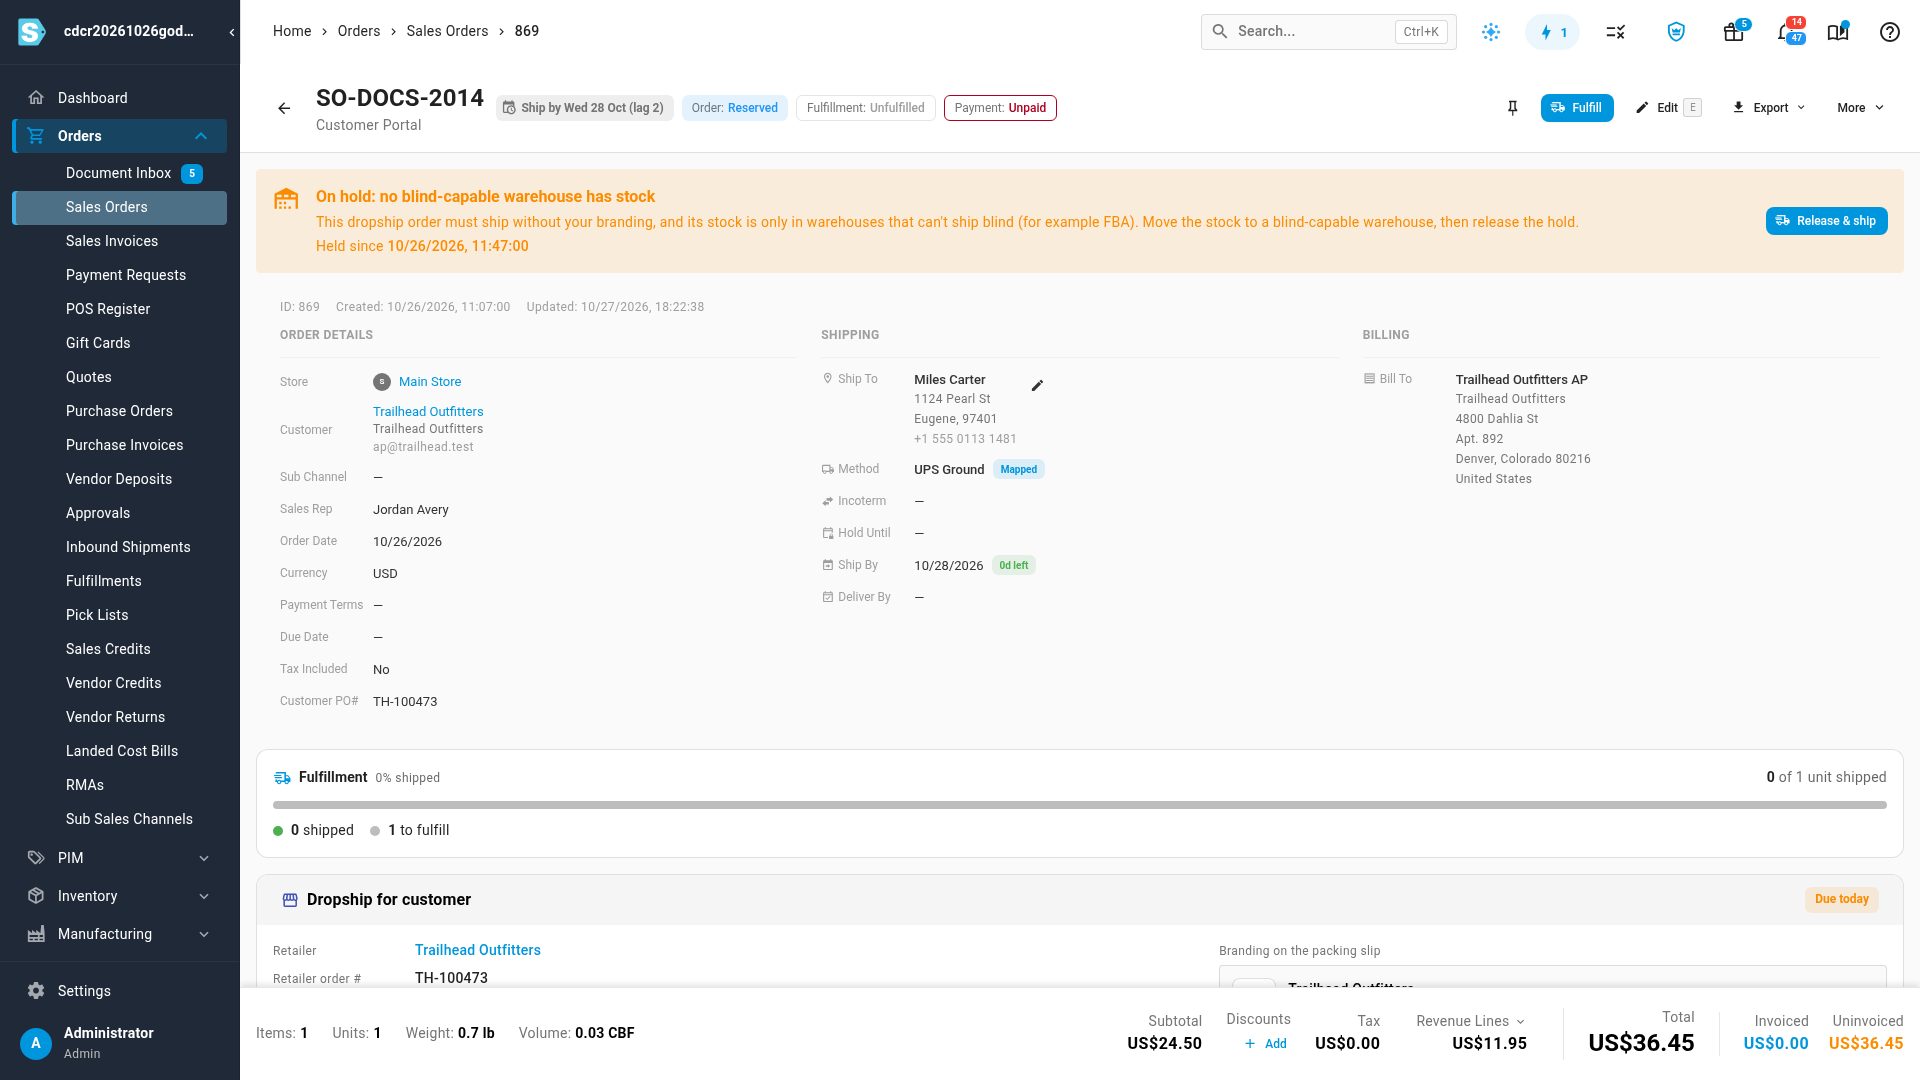Image resolution: width=1920 pixels, height=1080 pixels.
Task: Select Sales Invoices menu item
Action: 119,241
